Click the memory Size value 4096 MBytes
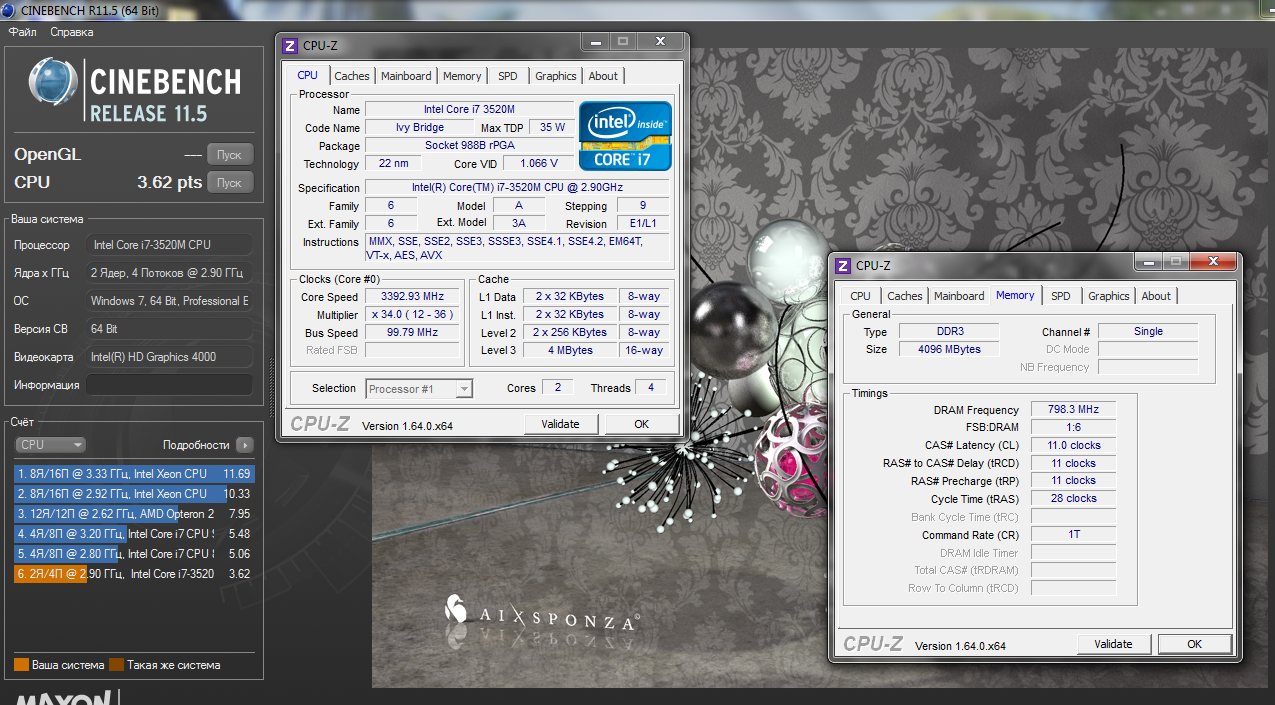 click(x=949, y=350)
